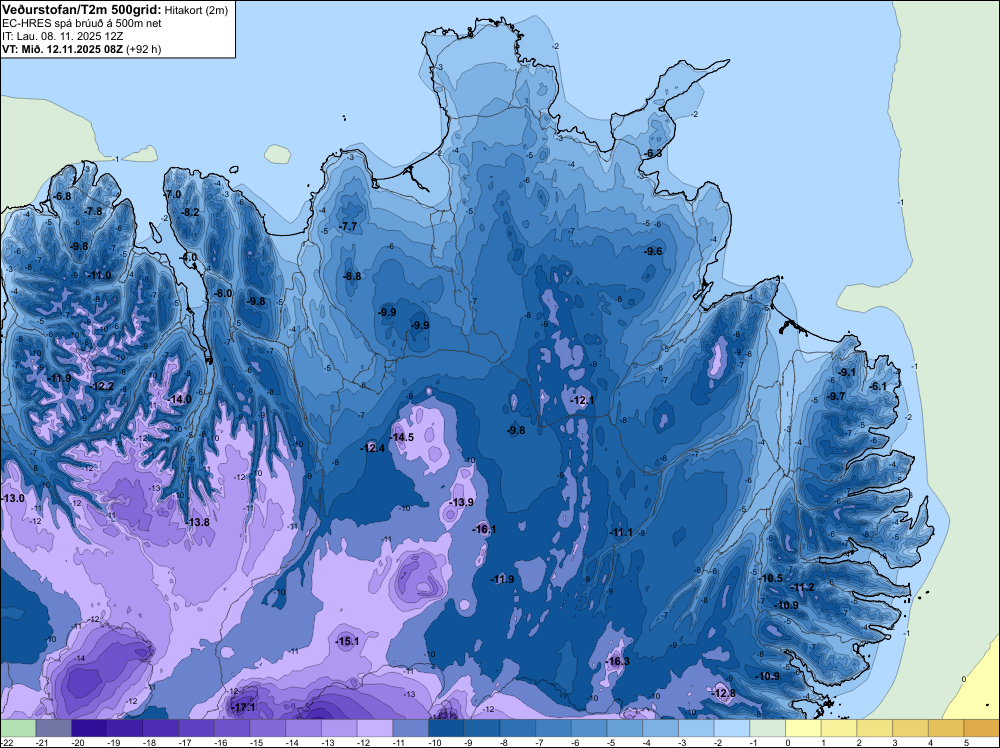The width and height of the screenshot is (1000, 748).
Task: Pick the legend swatch labeled -14
Action: 304,728
